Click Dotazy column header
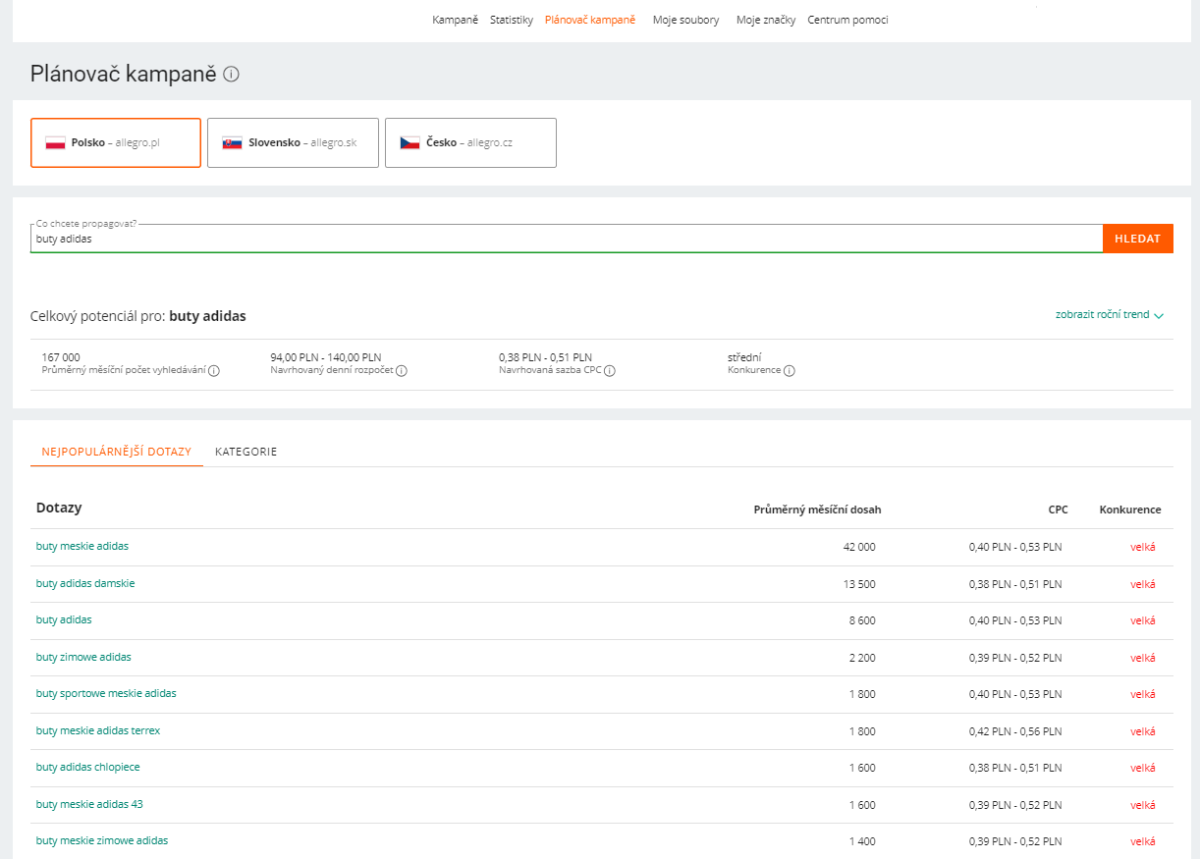The width and height of the screenshot is (1200, 859). coord(59,508)
